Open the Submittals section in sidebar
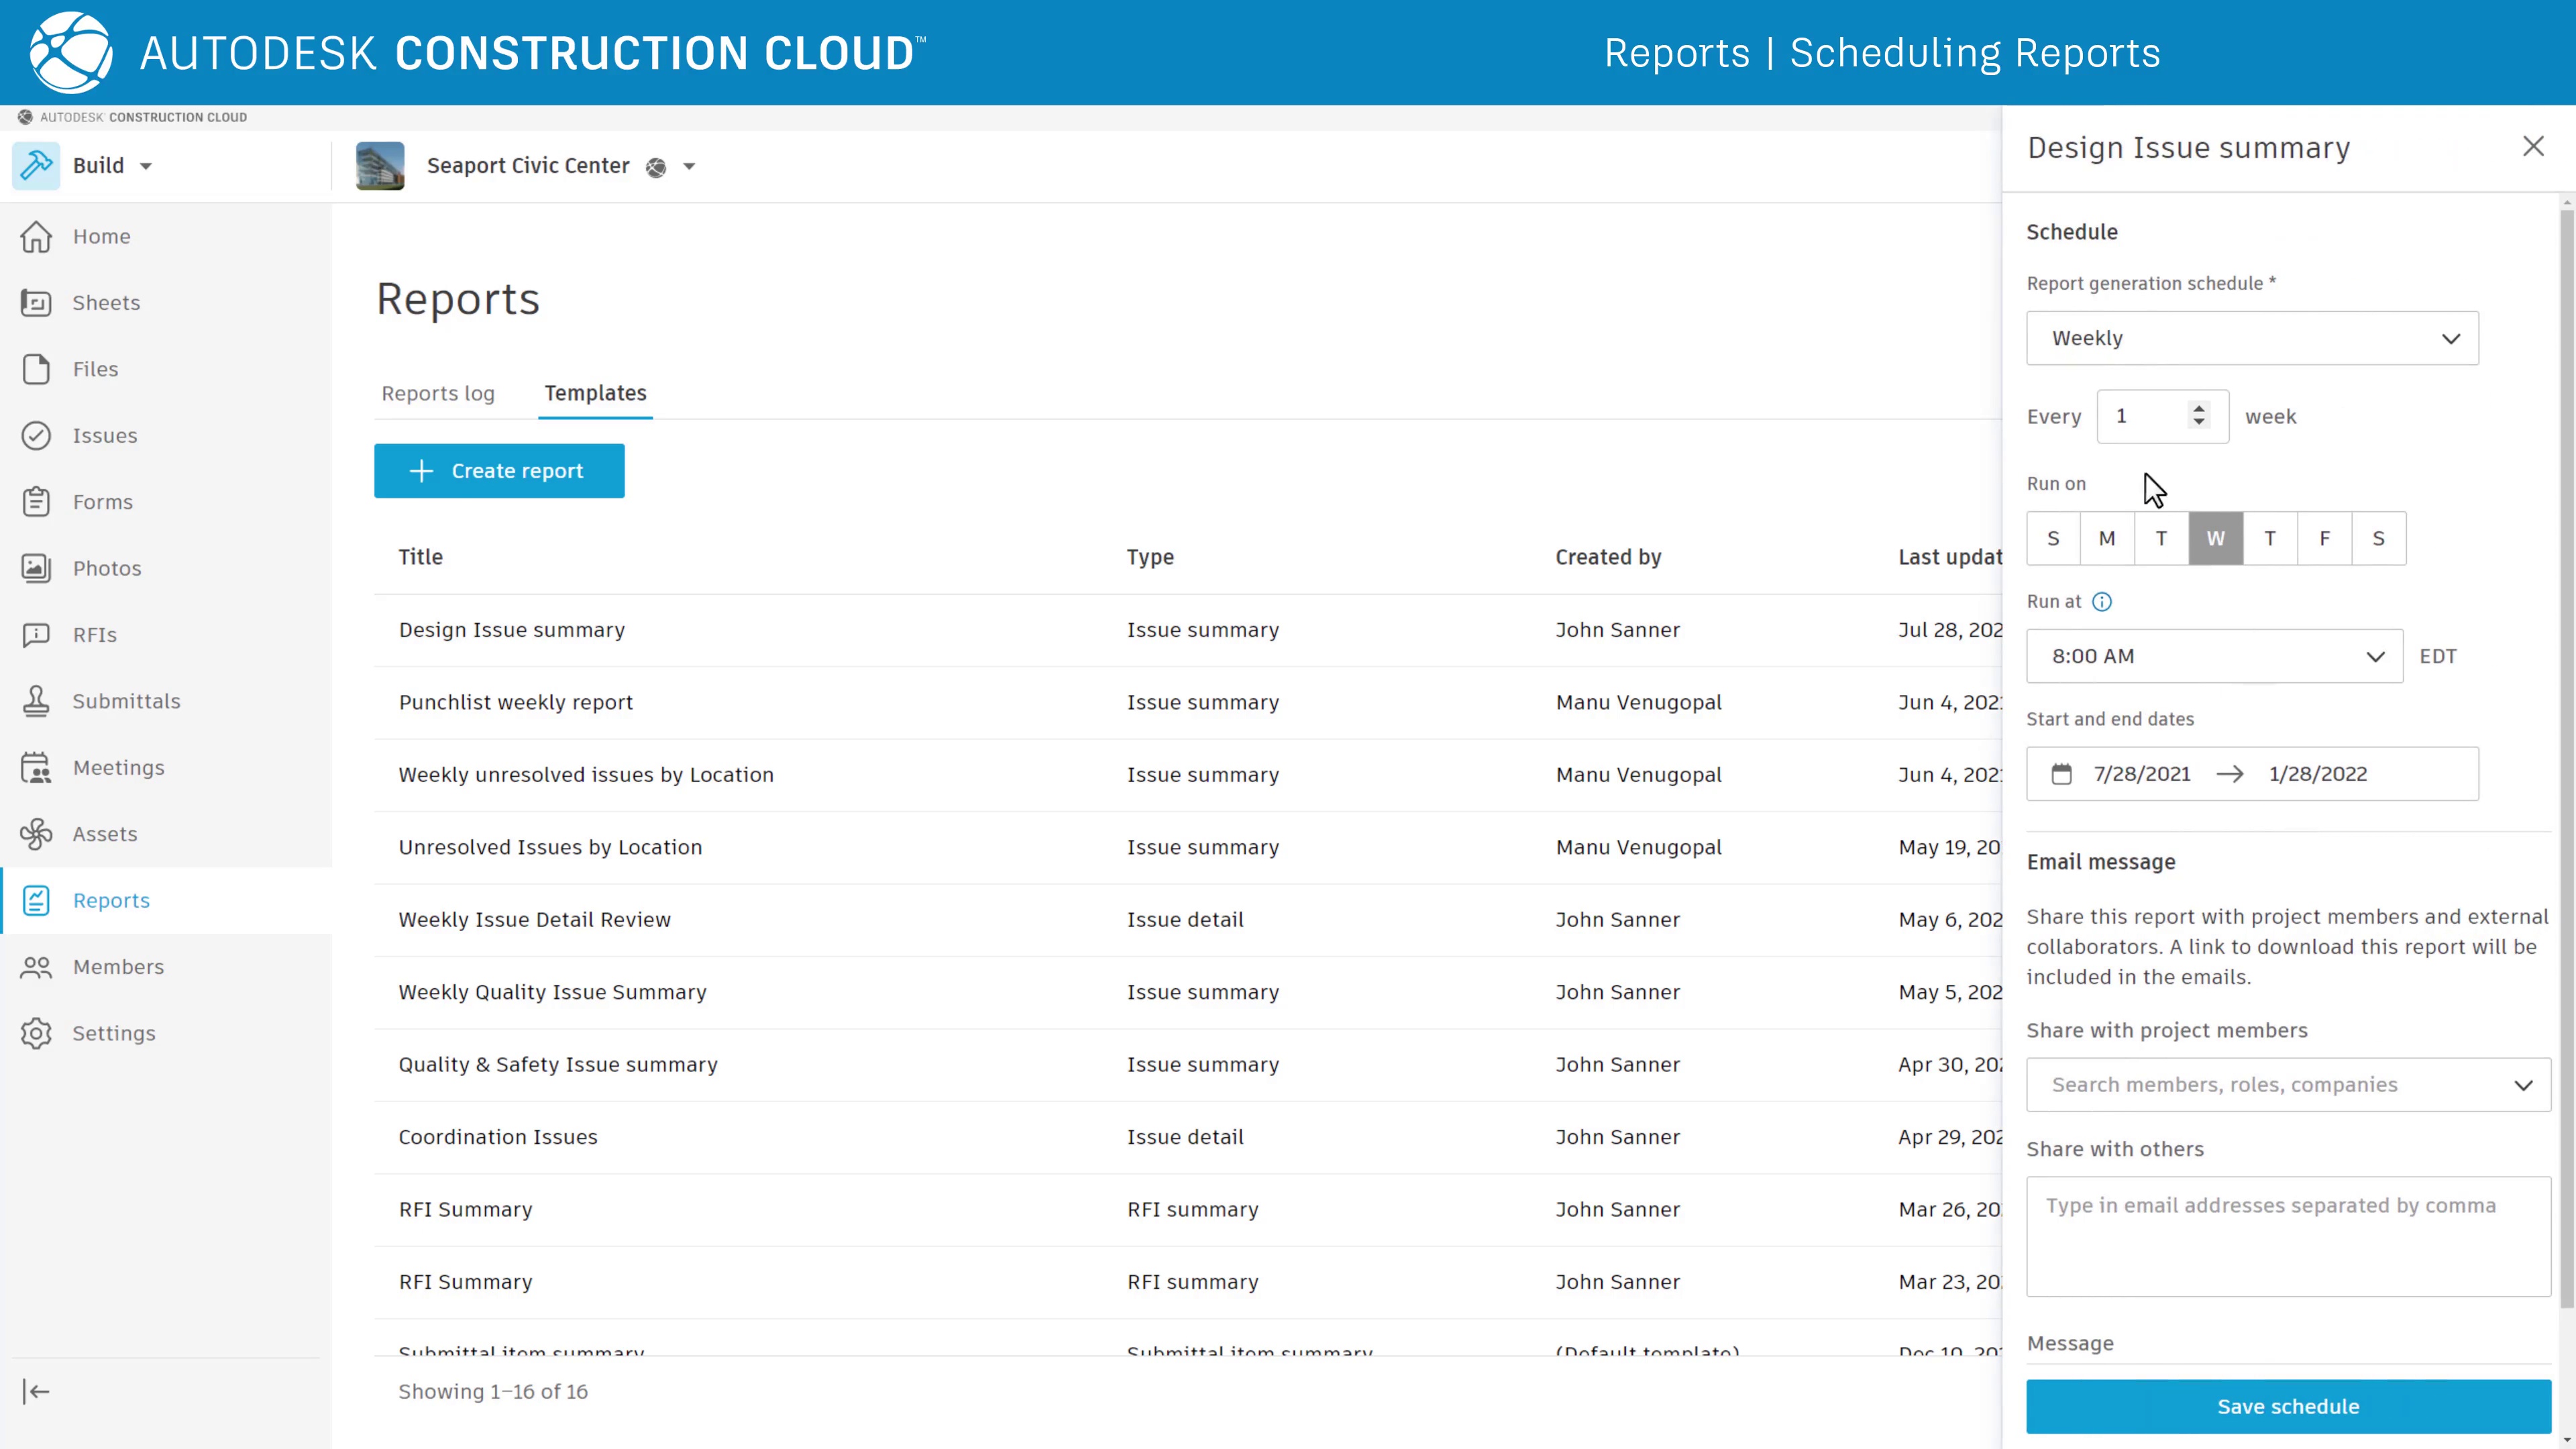 [126, 700]
